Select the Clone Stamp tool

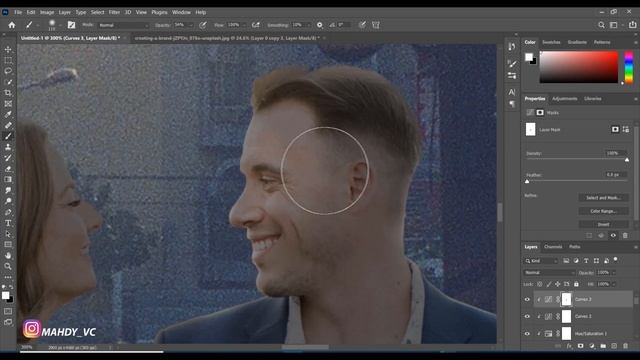tap(8, 147)
